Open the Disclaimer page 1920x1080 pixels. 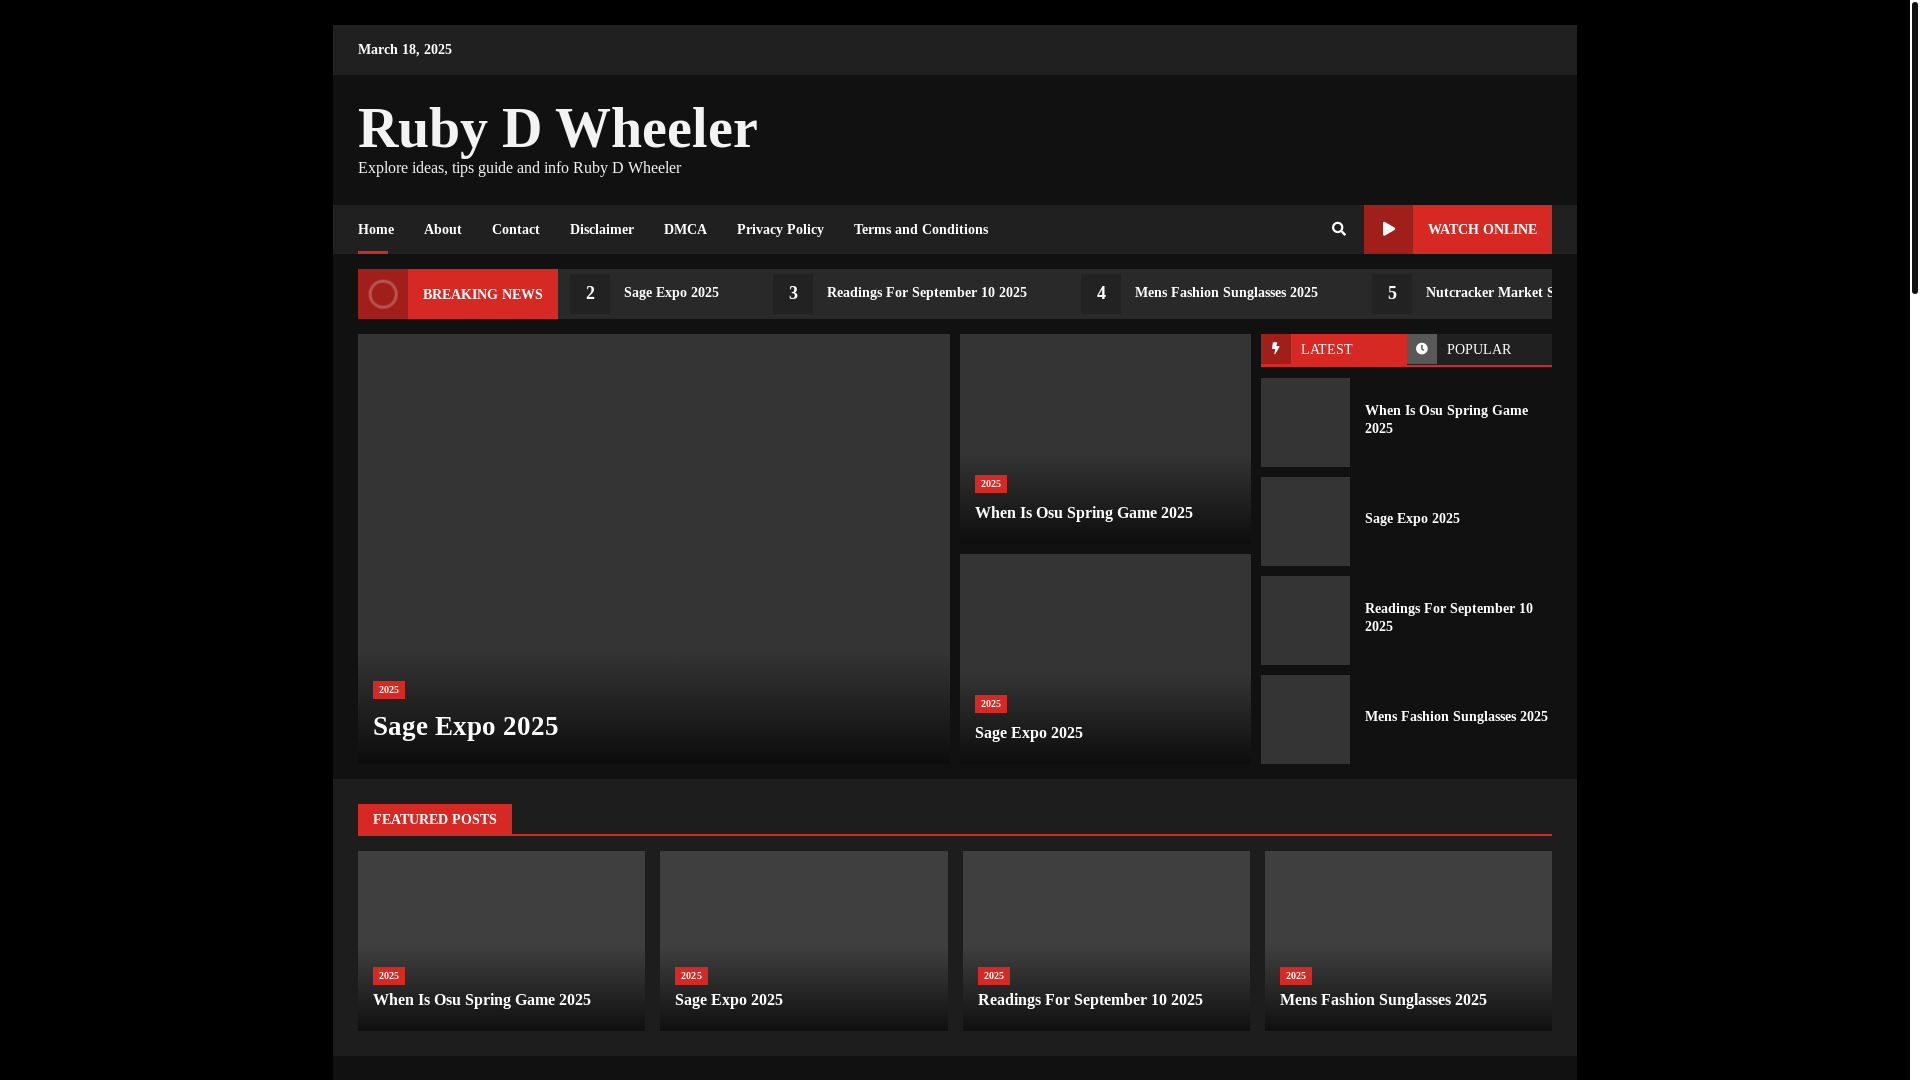[x=602, y=230]
